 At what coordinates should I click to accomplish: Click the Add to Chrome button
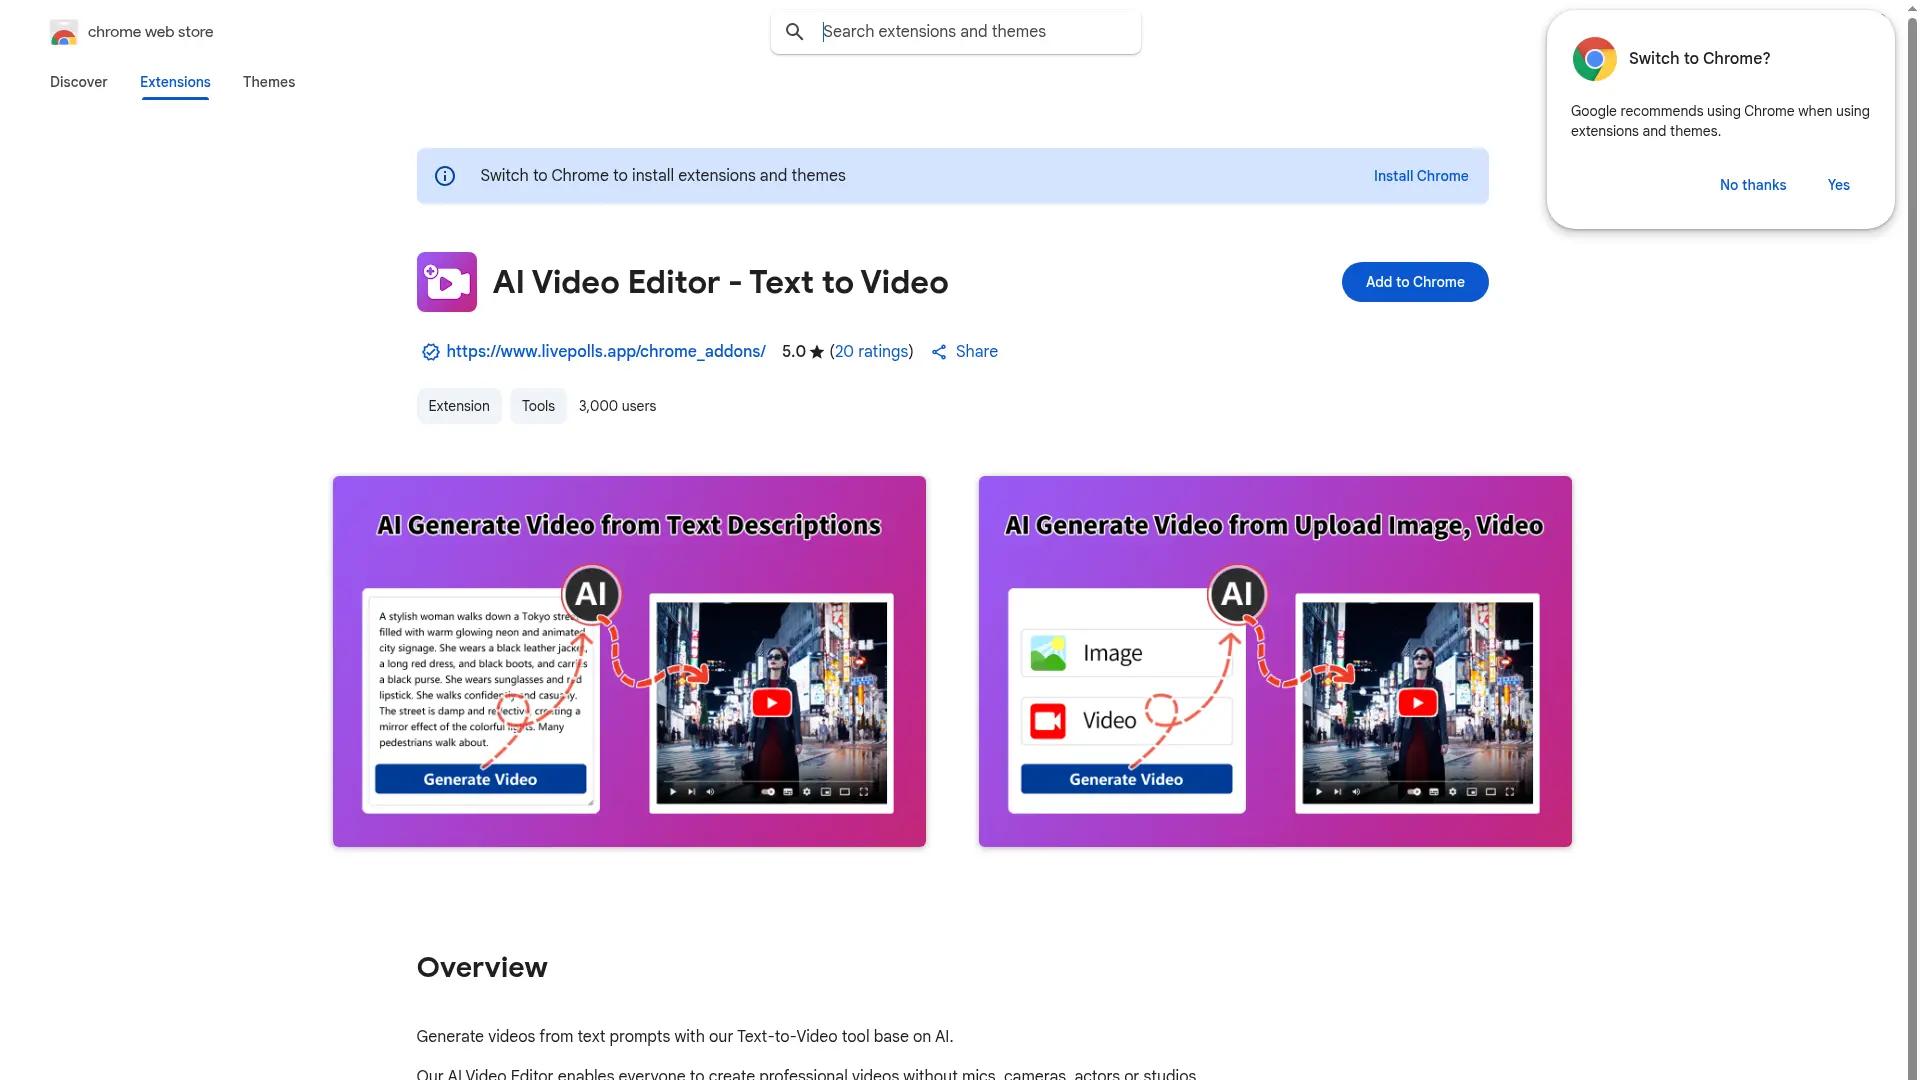1414,281
